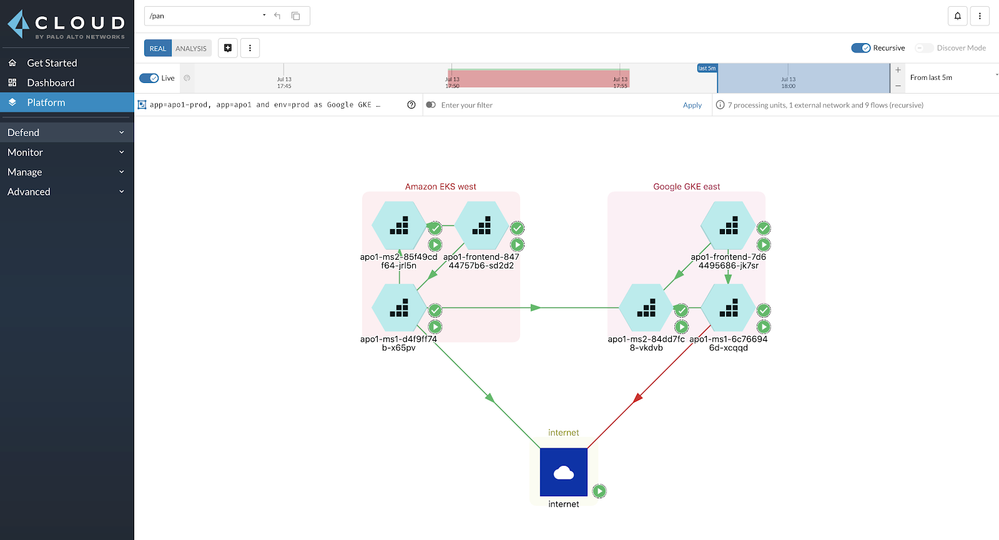Click check badge on apo1-frontend-84744757b6-sd2d2
Image resolution: width=999 pixels, height=540 pixels.
click(x=517, y=228)
